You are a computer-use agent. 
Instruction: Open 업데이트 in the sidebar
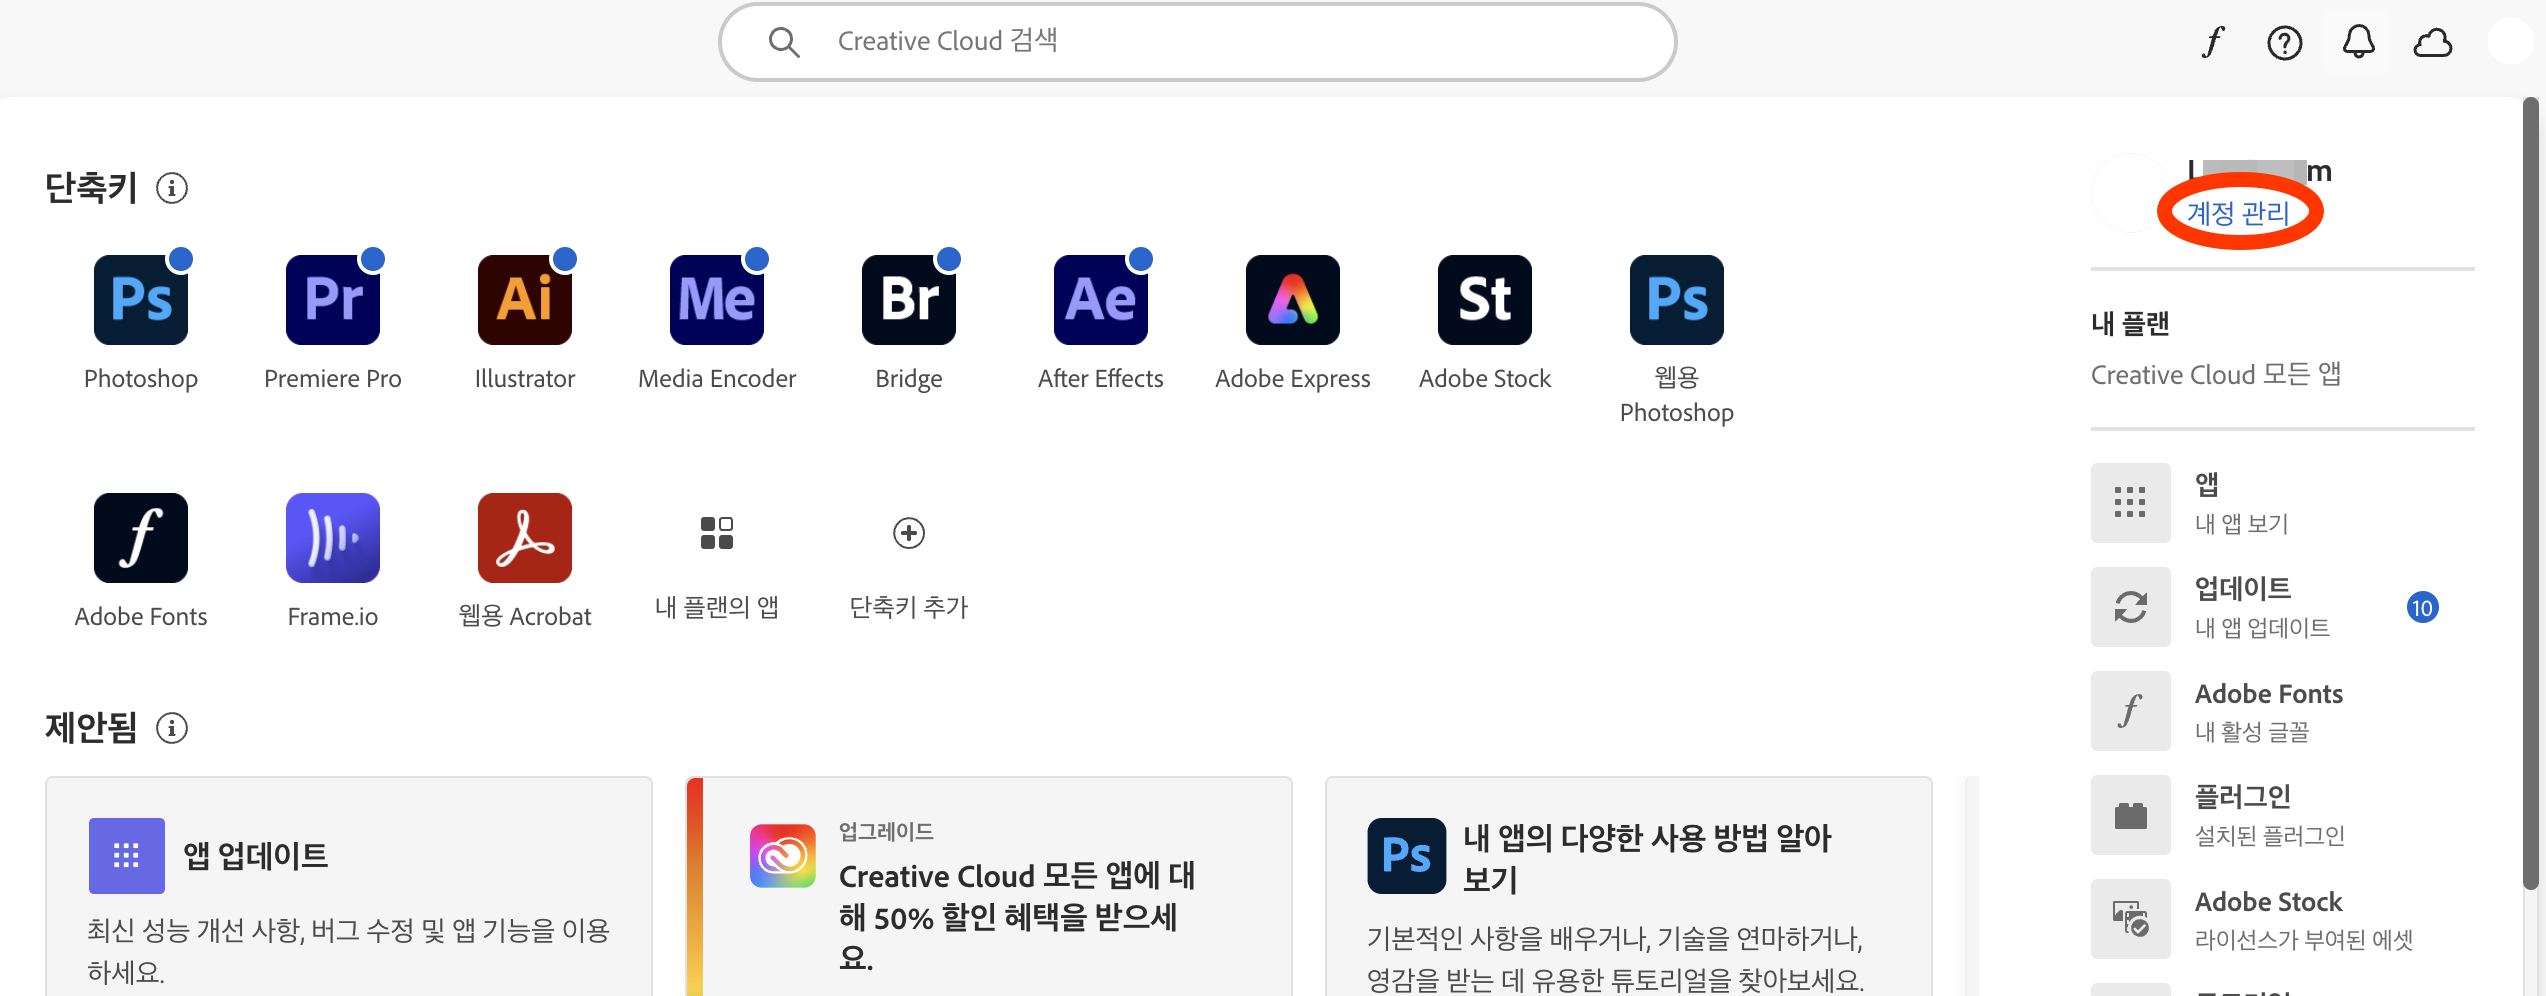tap(2282, 607)
